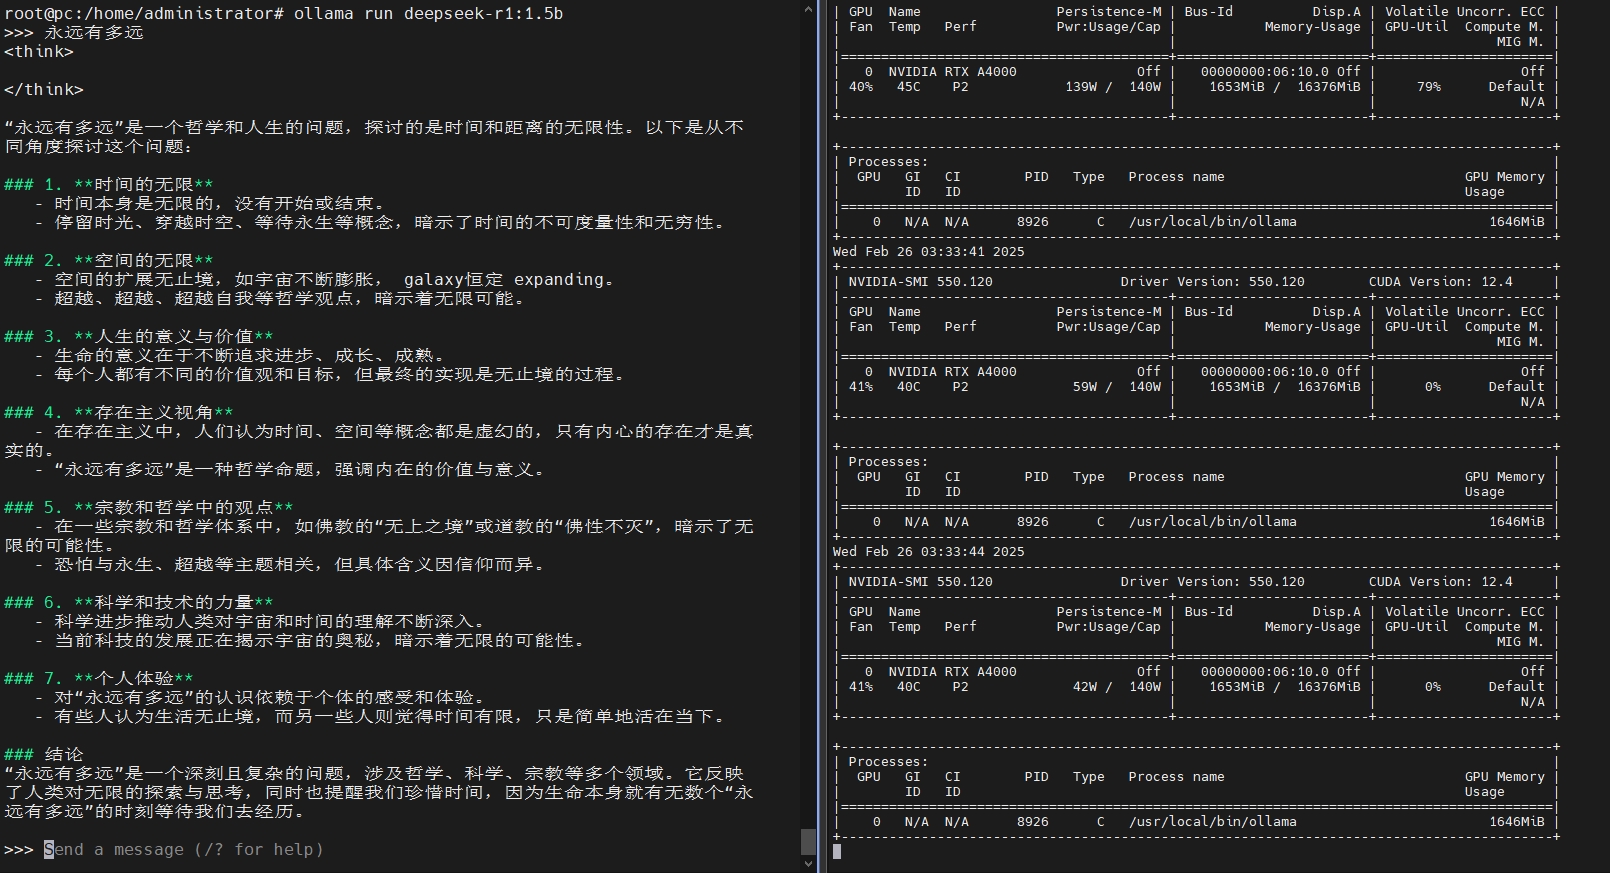Image resolution: width=1610 pixels, height=873 pixels.
Task: Click the empty scrollbar track above the thumb
Action: point(808,400)
